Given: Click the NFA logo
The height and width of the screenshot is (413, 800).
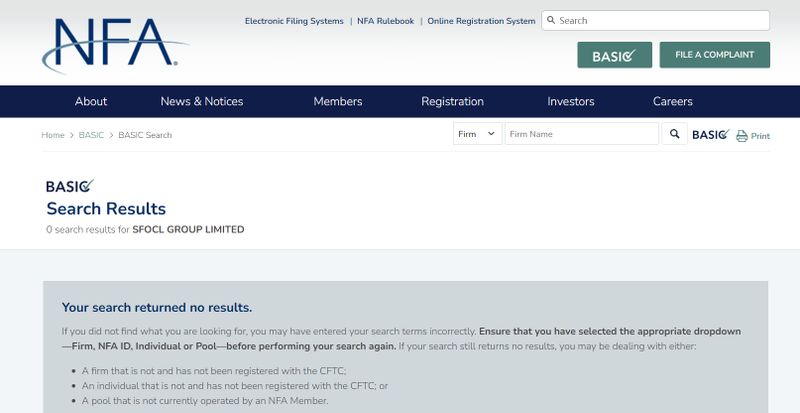Looking at the screenshot, I should (115, 45).
